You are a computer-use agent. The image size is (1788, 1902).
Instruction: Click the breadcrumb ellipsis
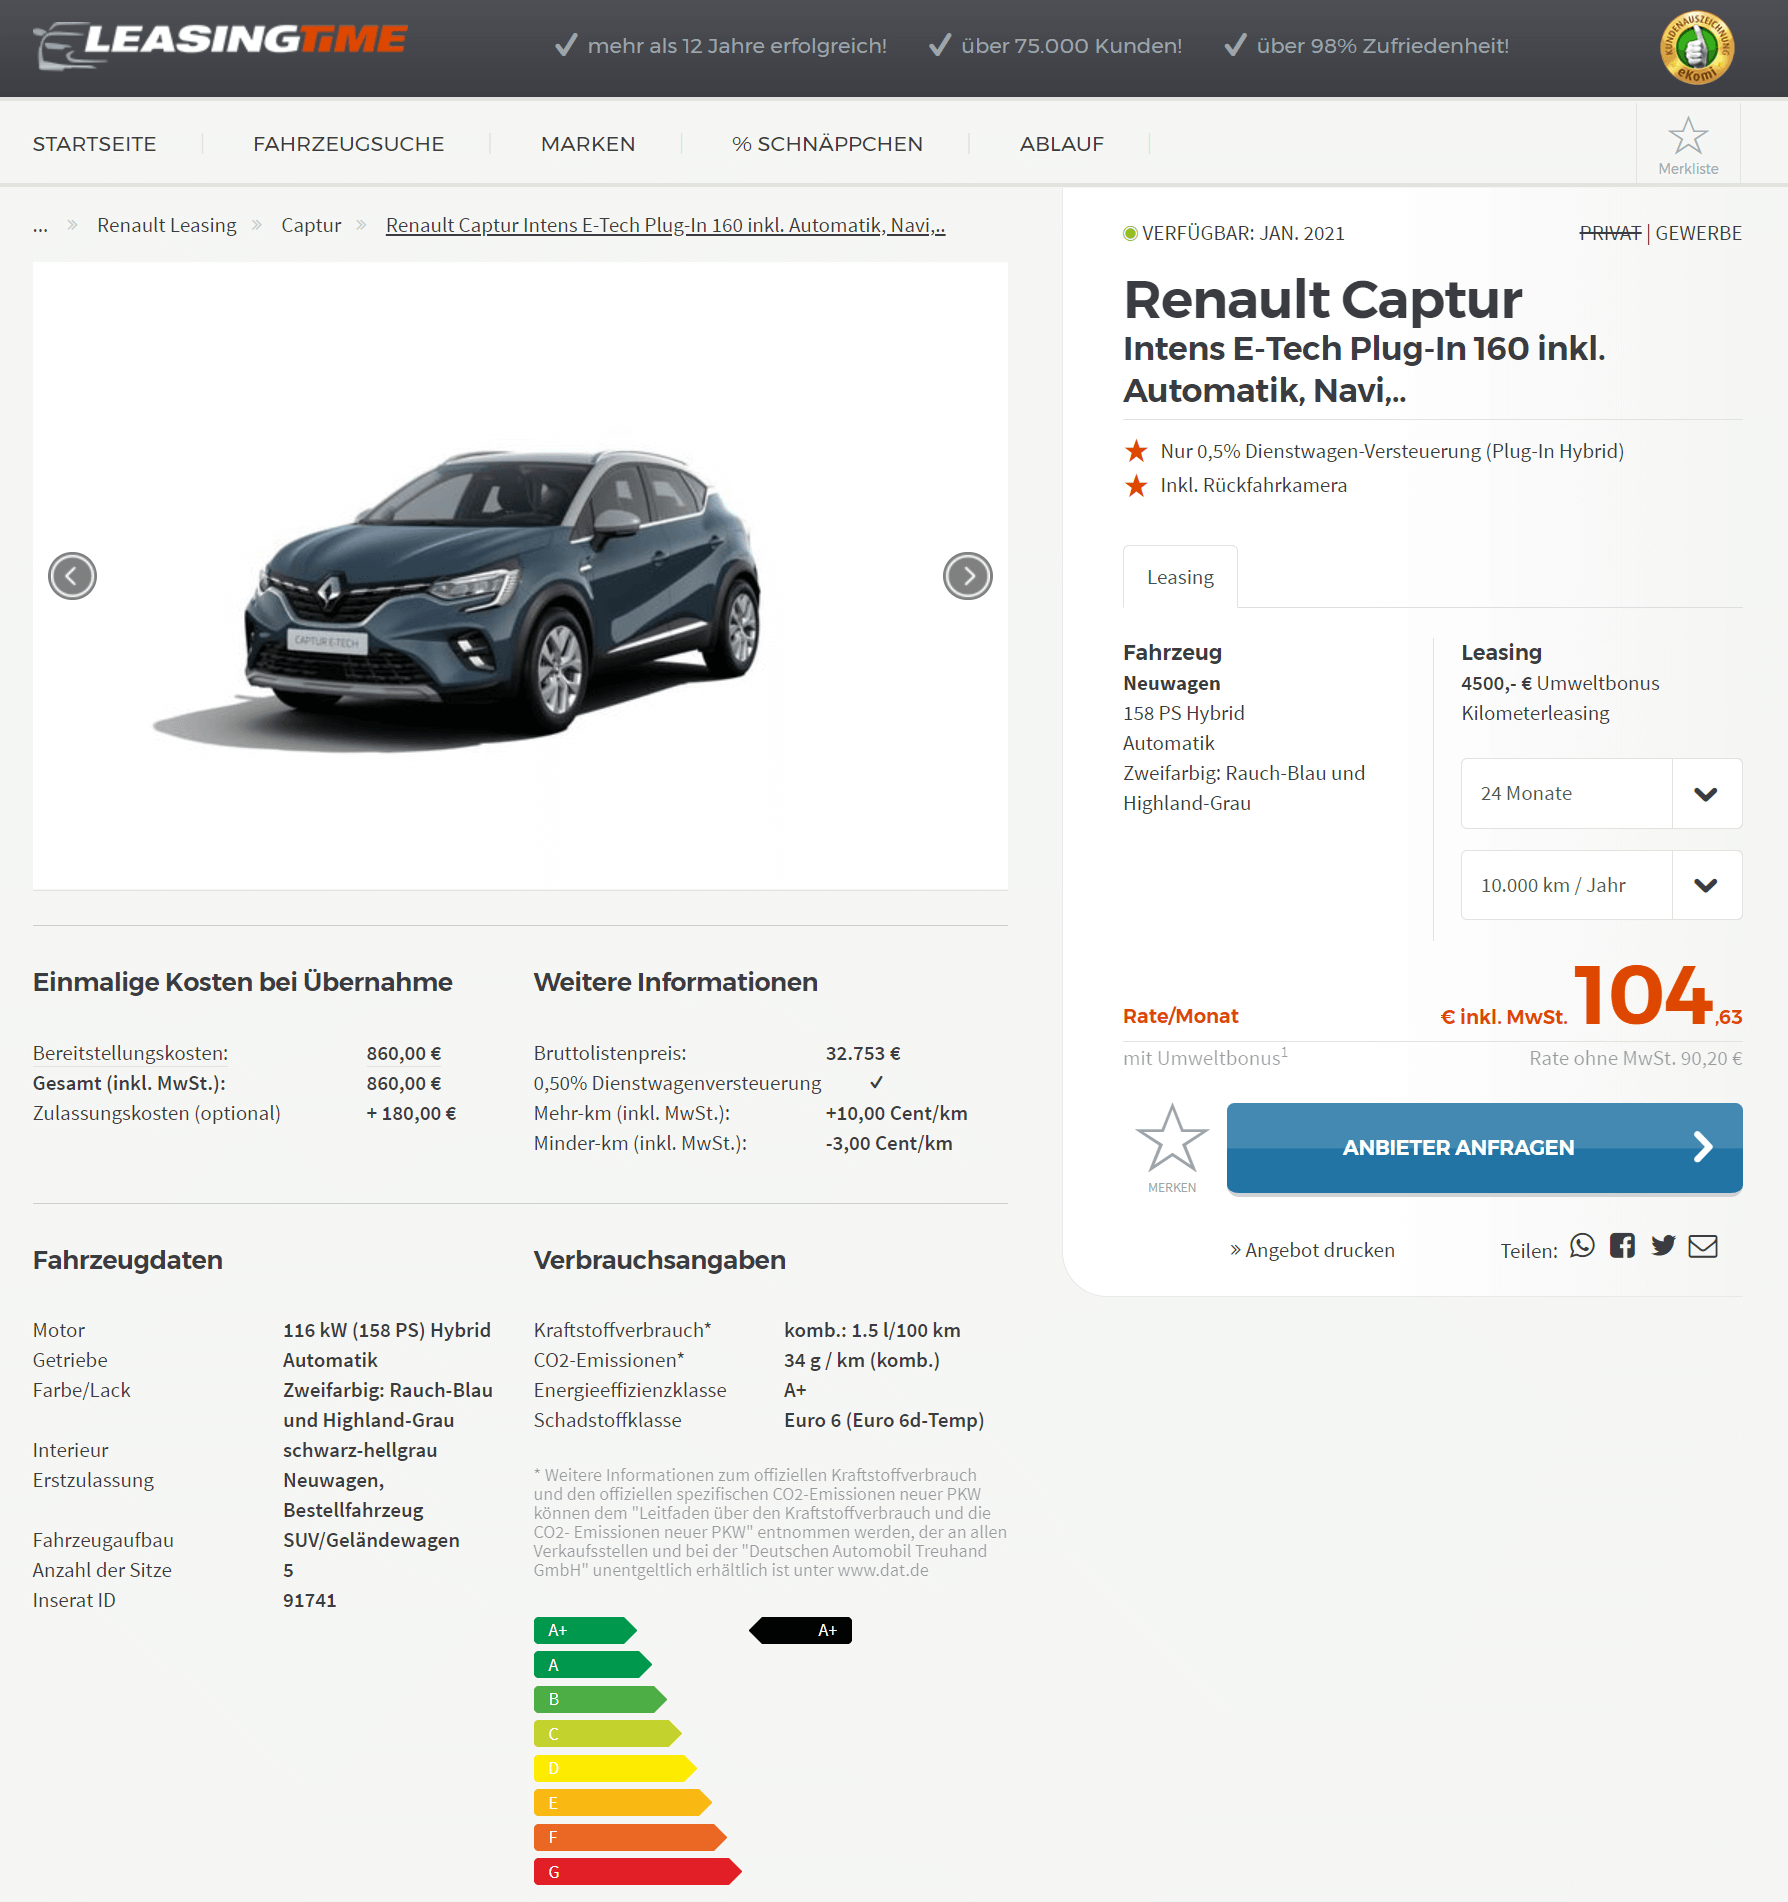pos(40,227)
